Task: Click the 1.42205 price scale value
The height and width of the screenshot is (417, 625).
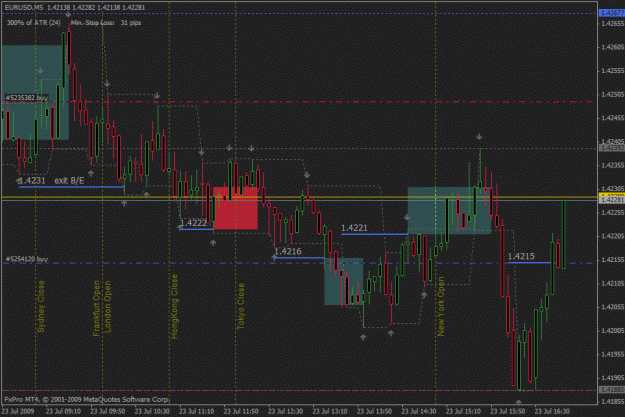Action: tap(612, 236)
